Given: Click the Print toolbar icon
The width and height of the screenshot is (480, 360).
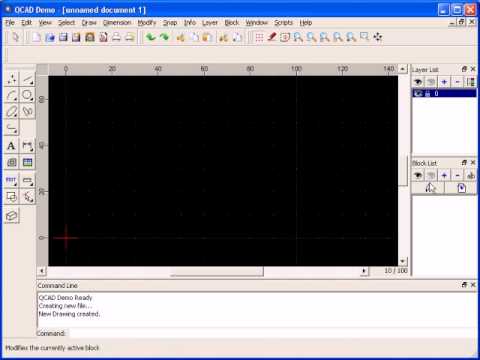Looking at the screenshot, I should pyautogui.click(x=116, y=37).
